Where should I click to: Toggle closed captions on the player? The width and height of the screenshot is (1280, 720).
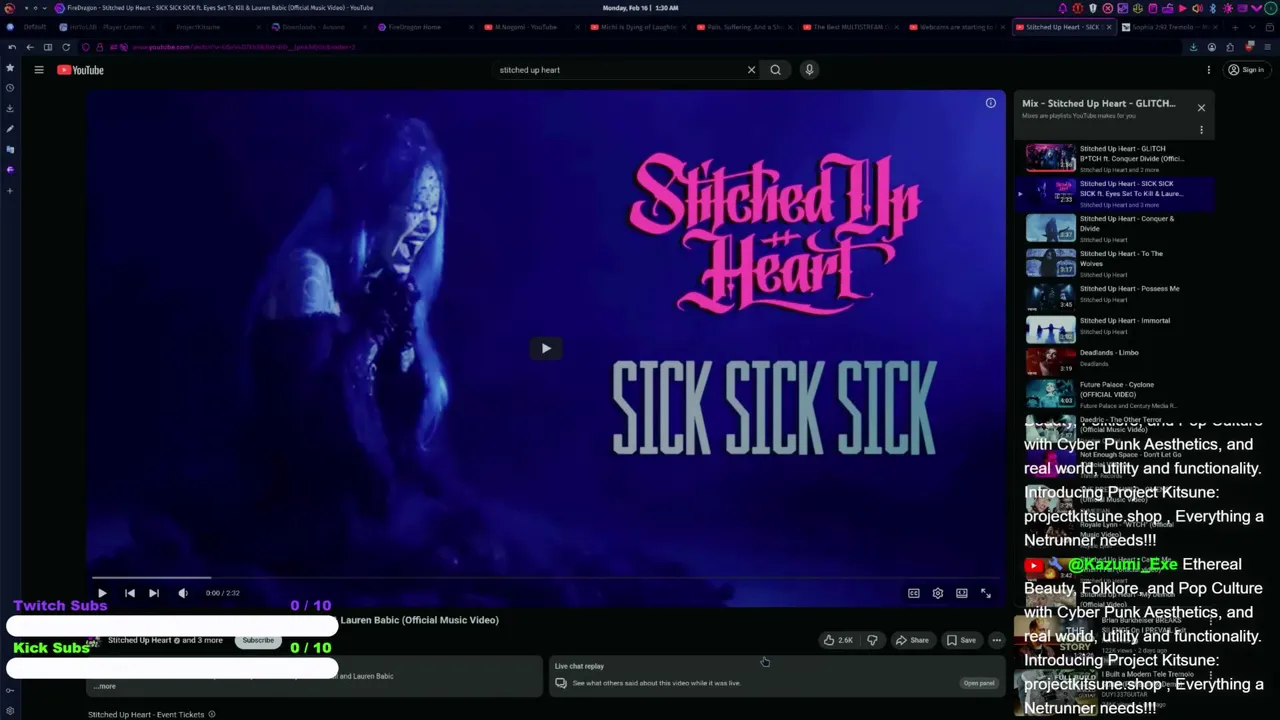click(x=914, y=593)
